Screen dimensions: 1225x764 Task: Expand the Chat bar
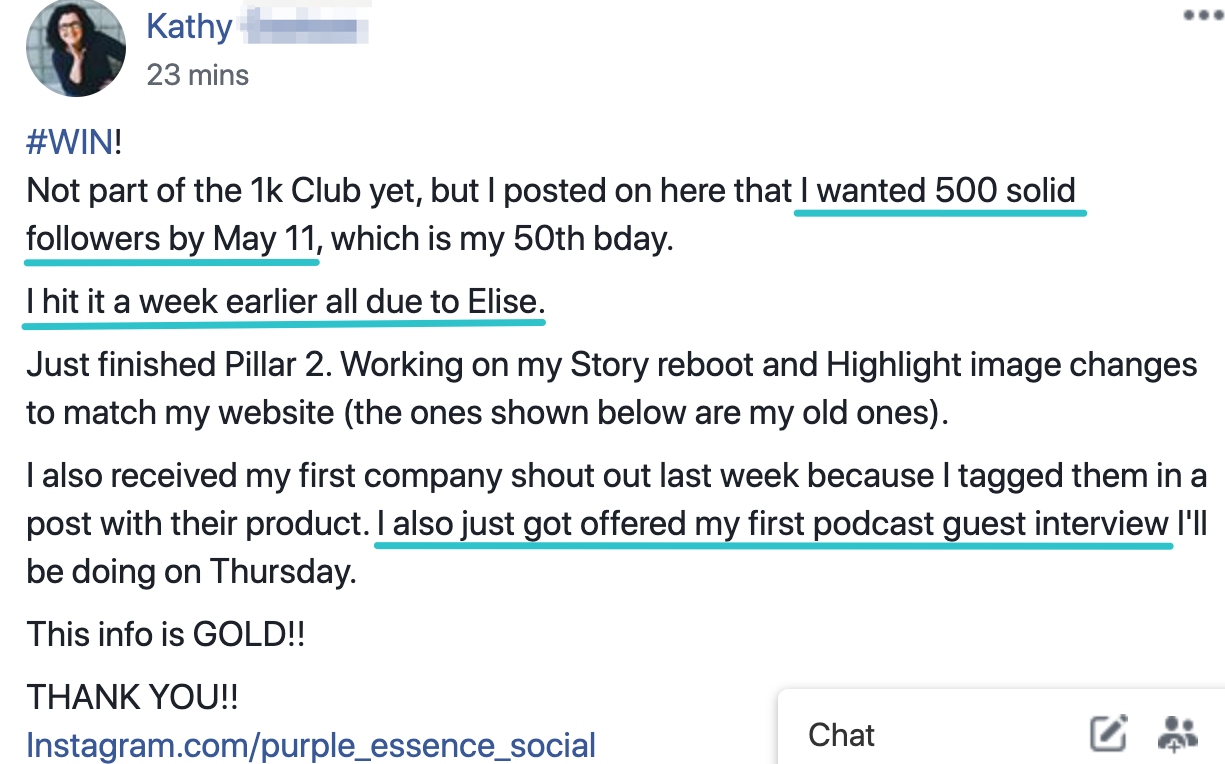tap(842, 735)
